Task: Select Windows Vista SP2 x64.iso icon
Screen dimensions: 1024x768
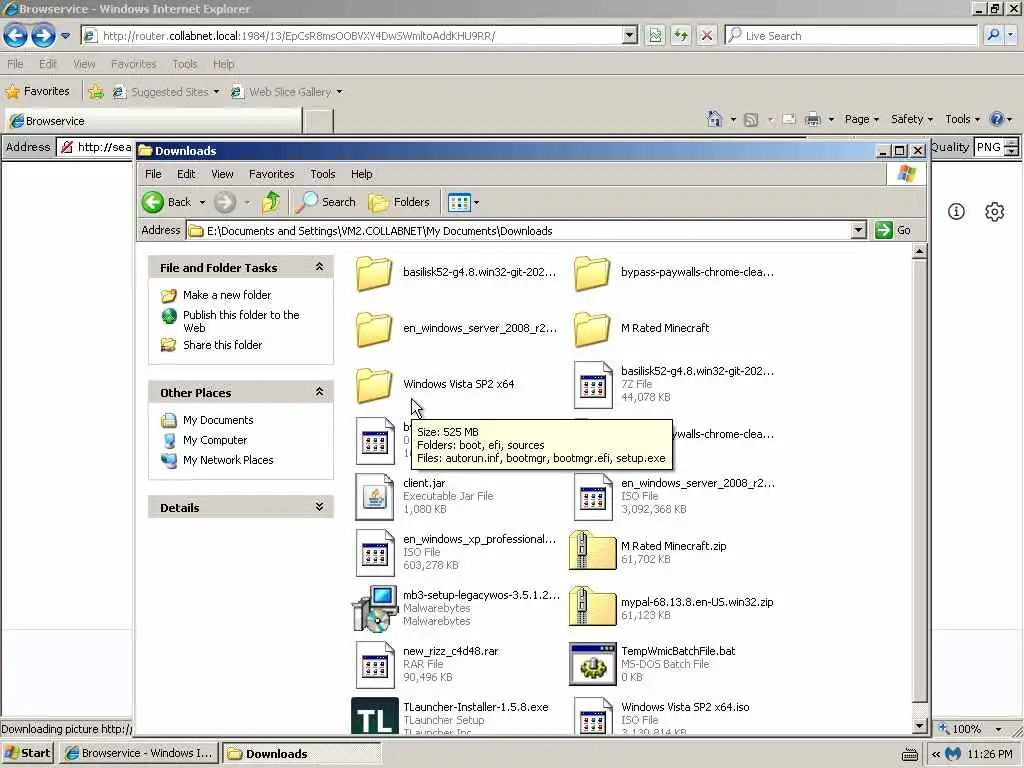Action: [593, 716]
